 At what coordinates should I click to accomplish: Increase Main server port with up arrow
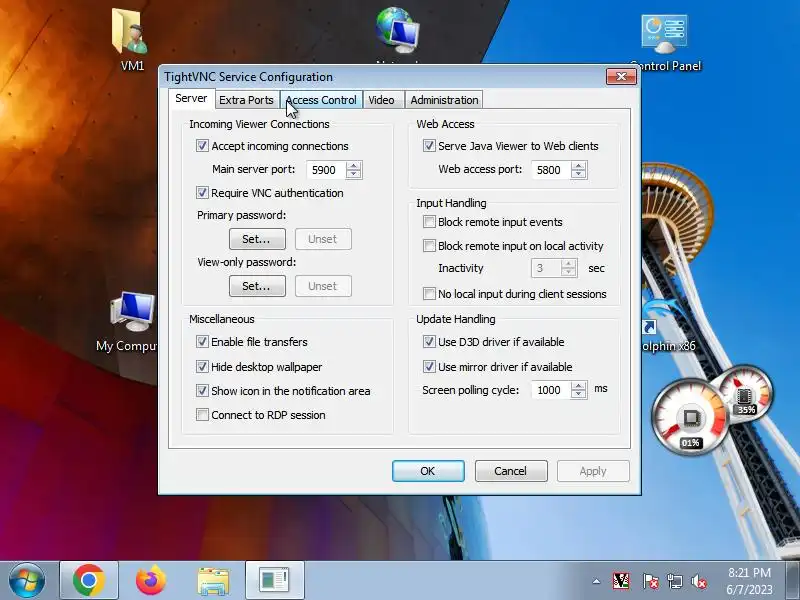tap(354, 166)
